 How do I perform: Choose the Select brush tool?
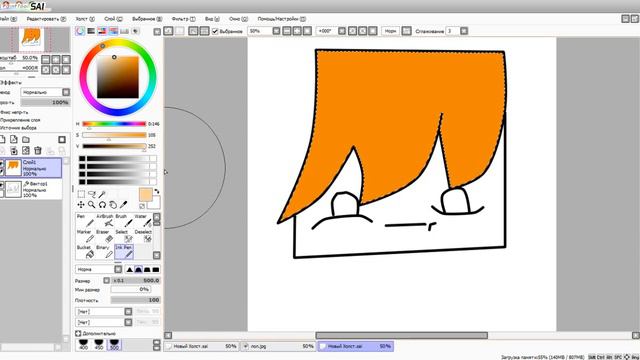(x=124, y=236)
